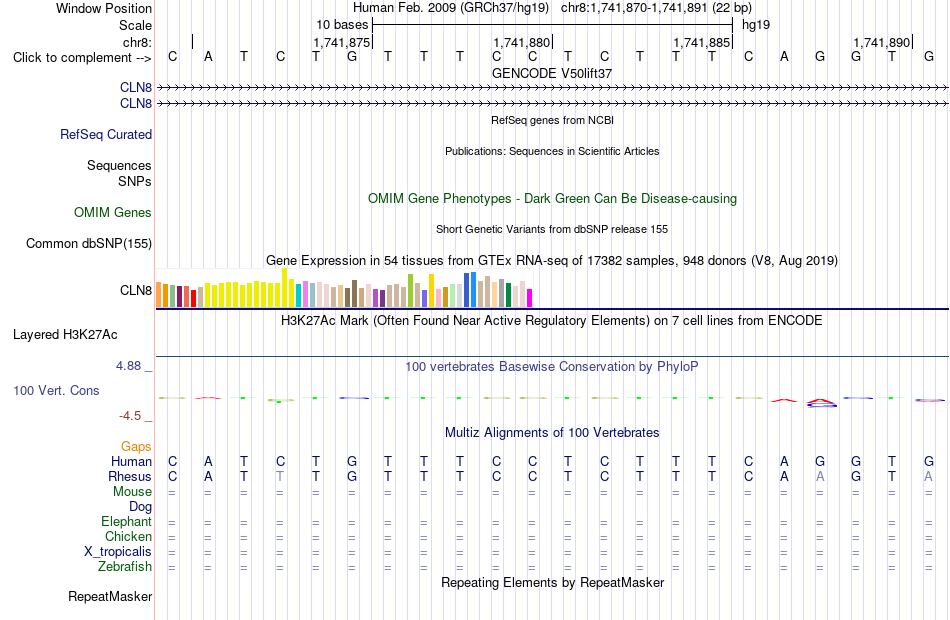Click the RepeatMasker track label on the left
The width and height of the screenshot is (950, 620).
tap(110, 597)
